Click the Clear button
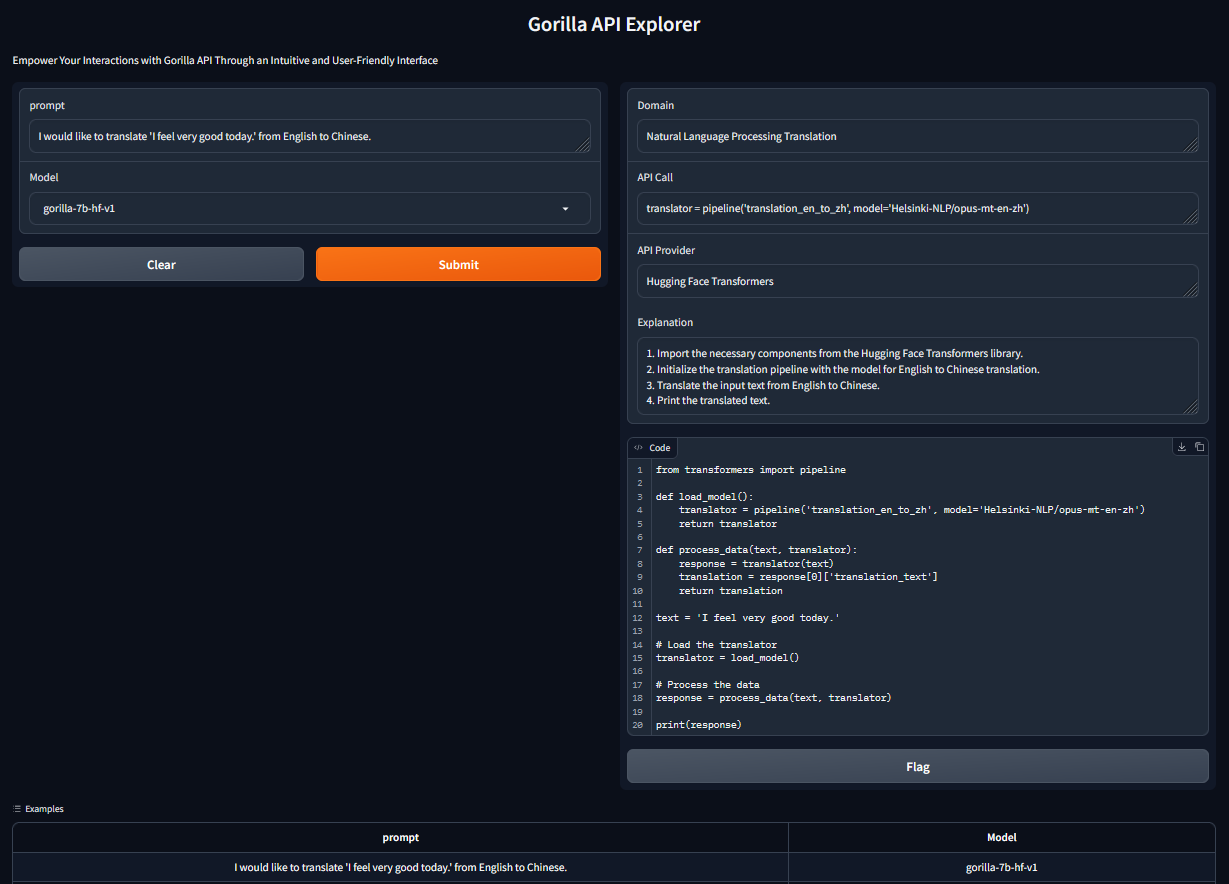The width and height of the screenshot is (1229, 884). (x=161, y=263)
